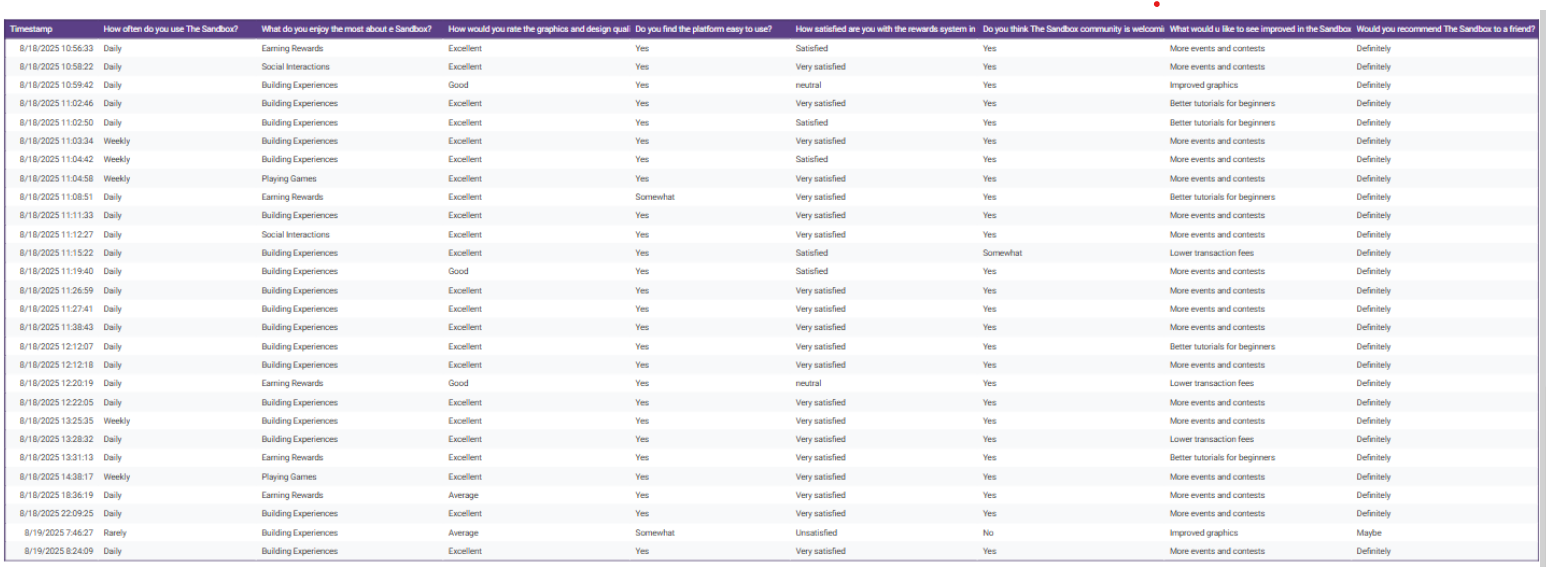Click the "How often do you use The Sandbox?" header

[171, 29]
